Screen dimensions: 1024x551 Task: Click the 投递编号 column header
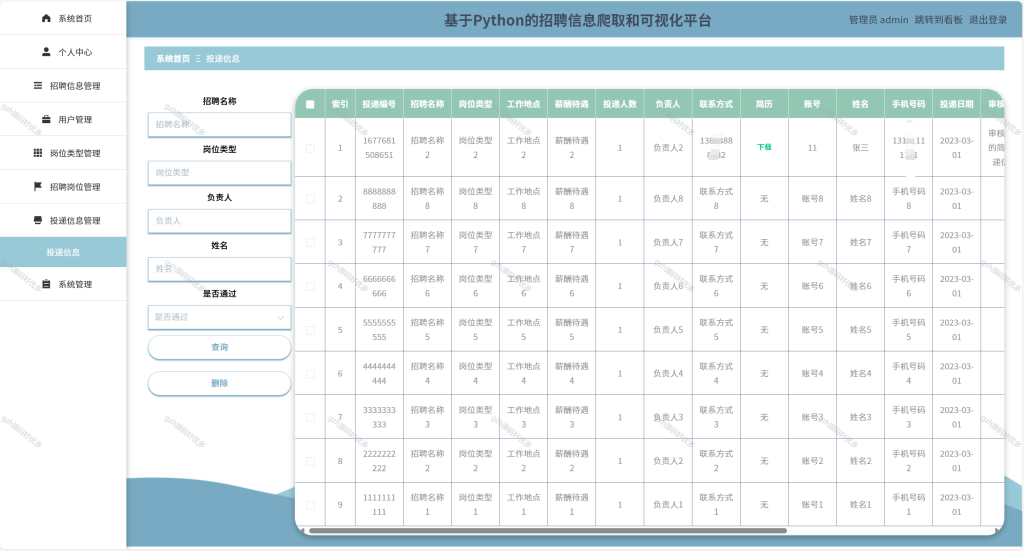point(379,104)
